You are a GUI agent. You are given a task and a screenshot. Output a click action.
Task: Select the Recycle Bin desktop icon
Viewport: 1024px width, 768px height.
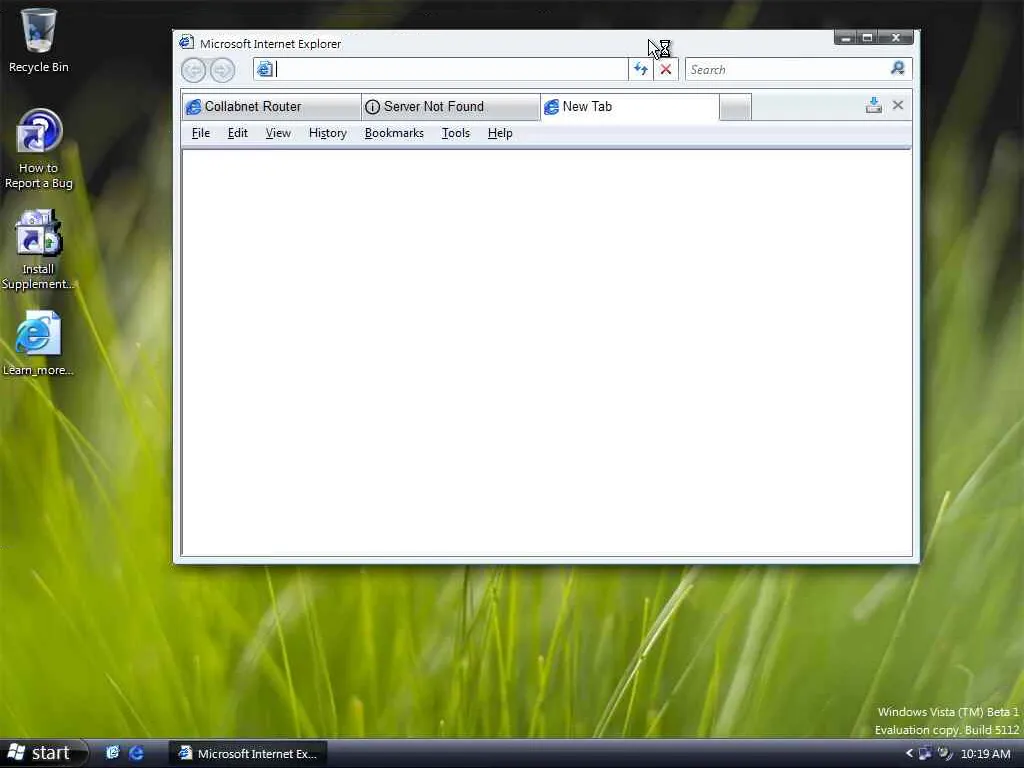(39, 40)
